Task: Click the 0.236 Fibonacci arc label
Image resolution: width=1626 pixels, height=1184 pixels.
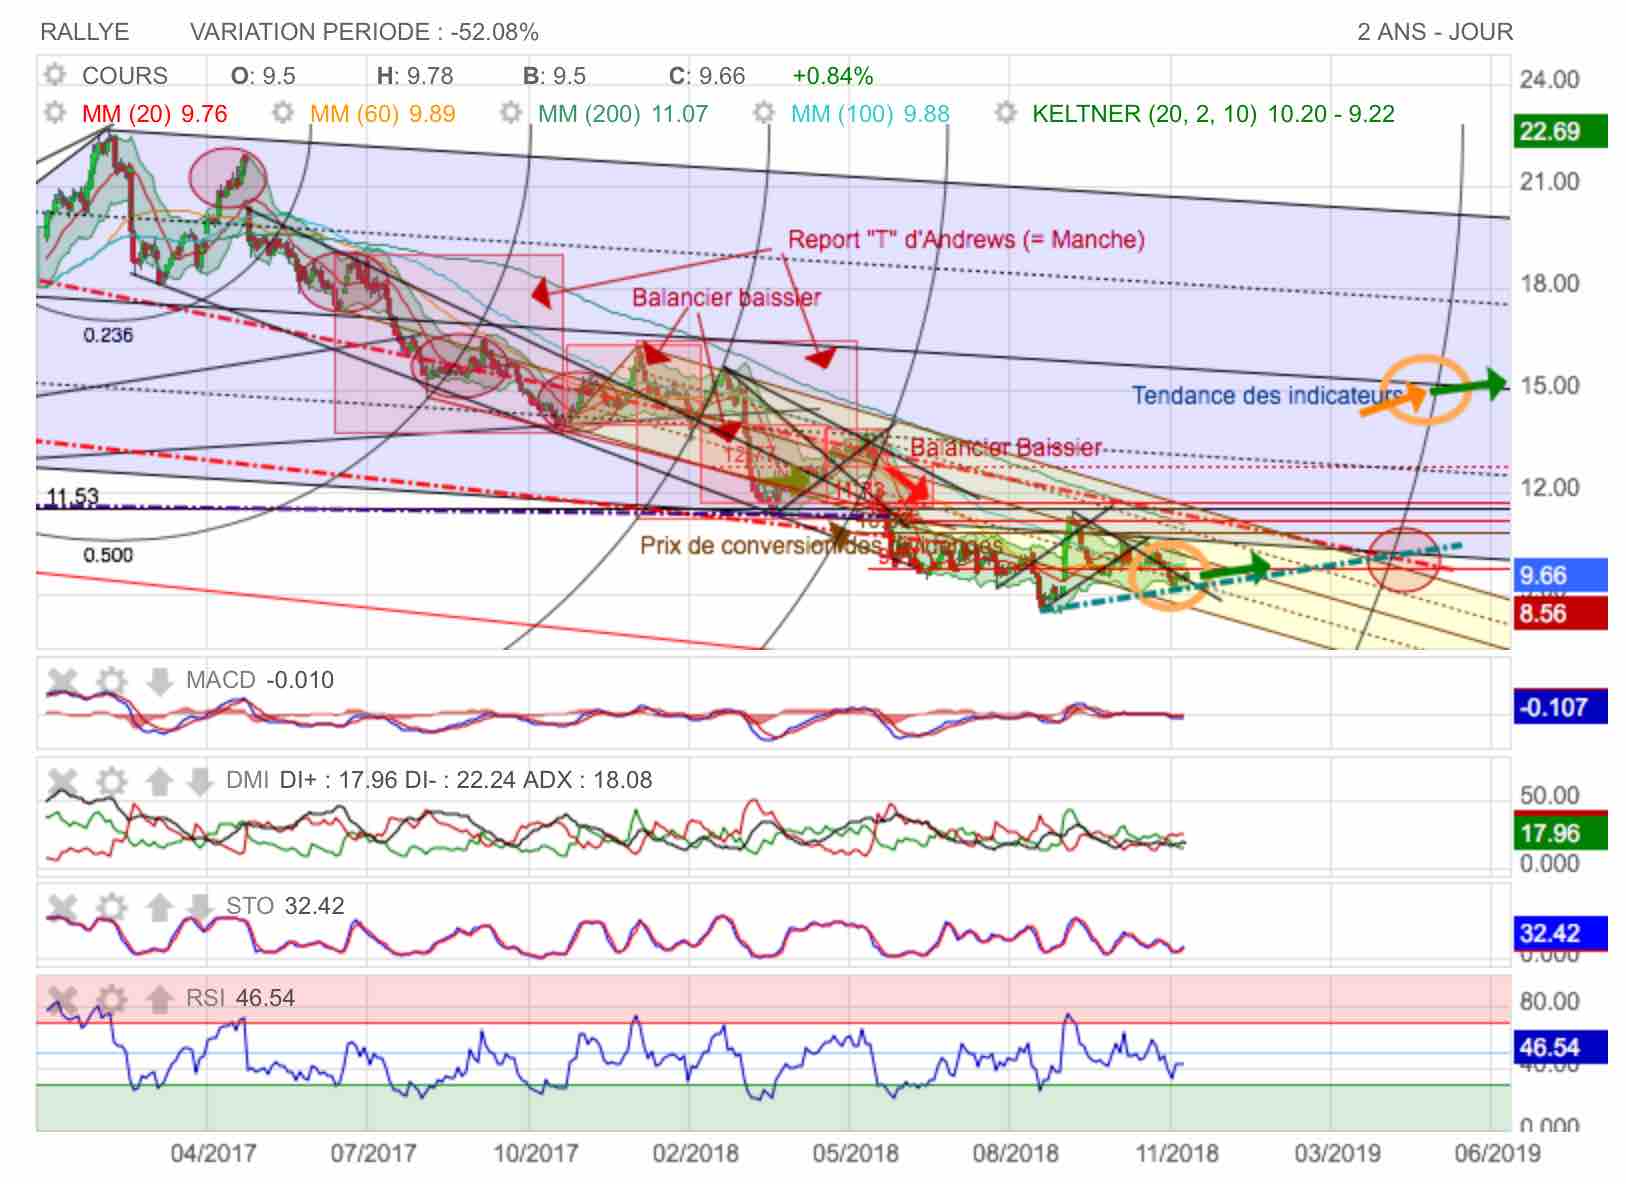Action: pos(108,335)
